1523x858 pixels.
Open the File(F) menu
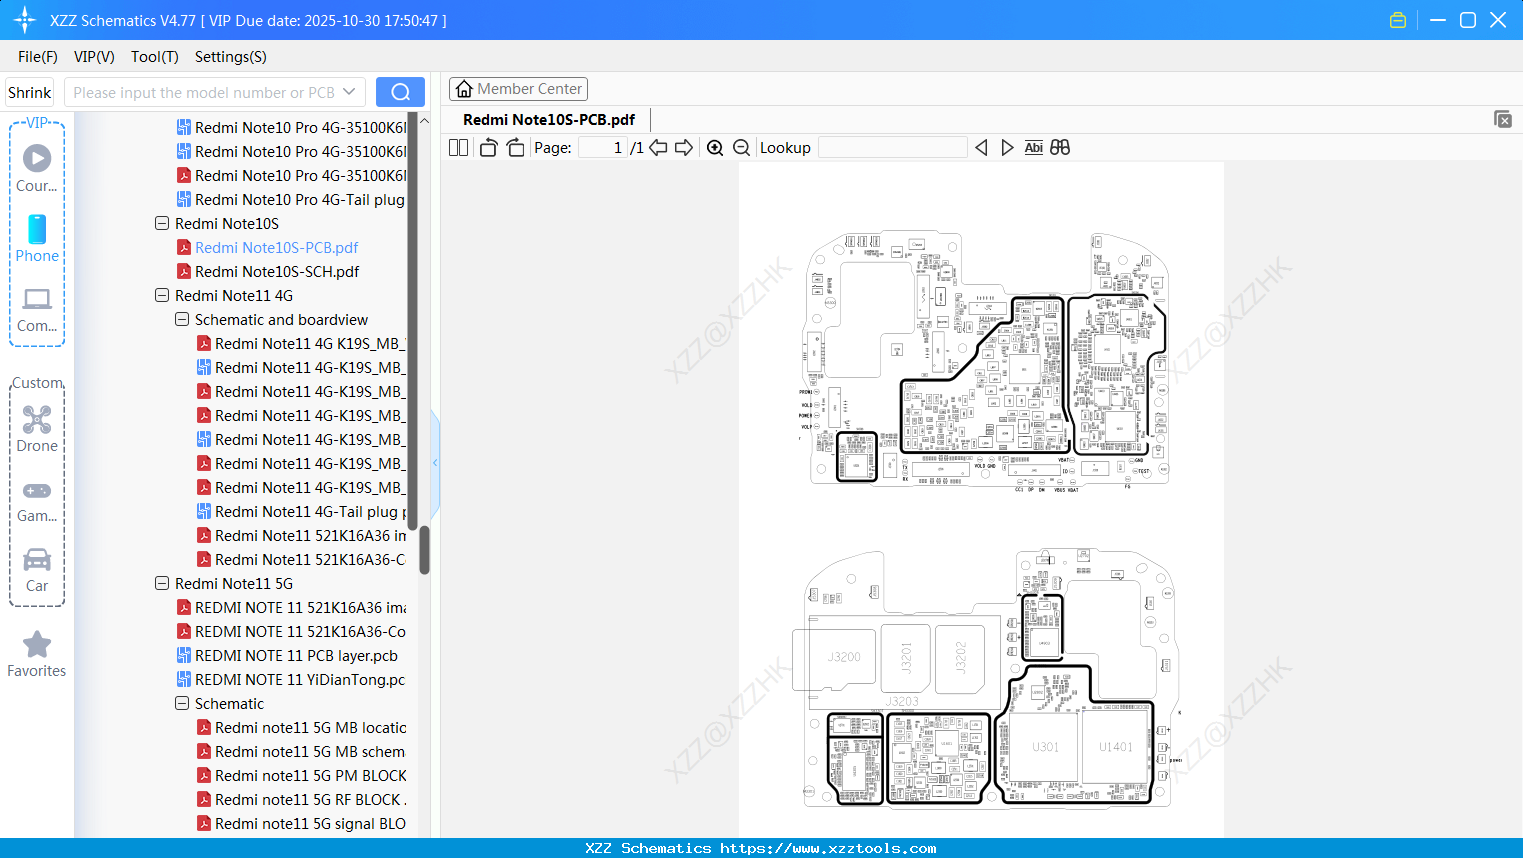pyautogui.click(x=38, y=57)
